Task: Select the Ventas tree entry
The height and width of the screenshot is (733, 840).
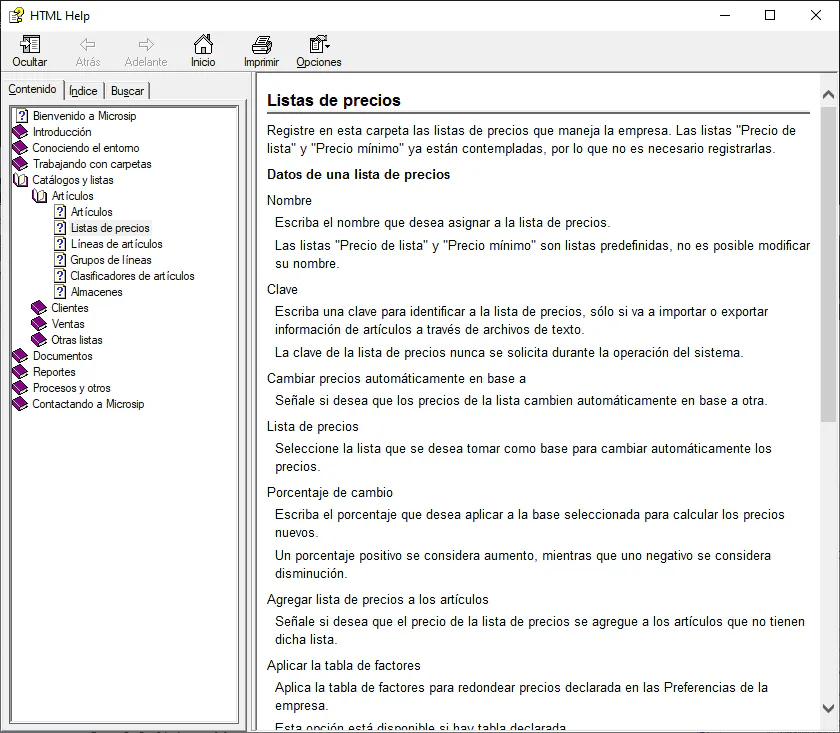Action: 68,324
